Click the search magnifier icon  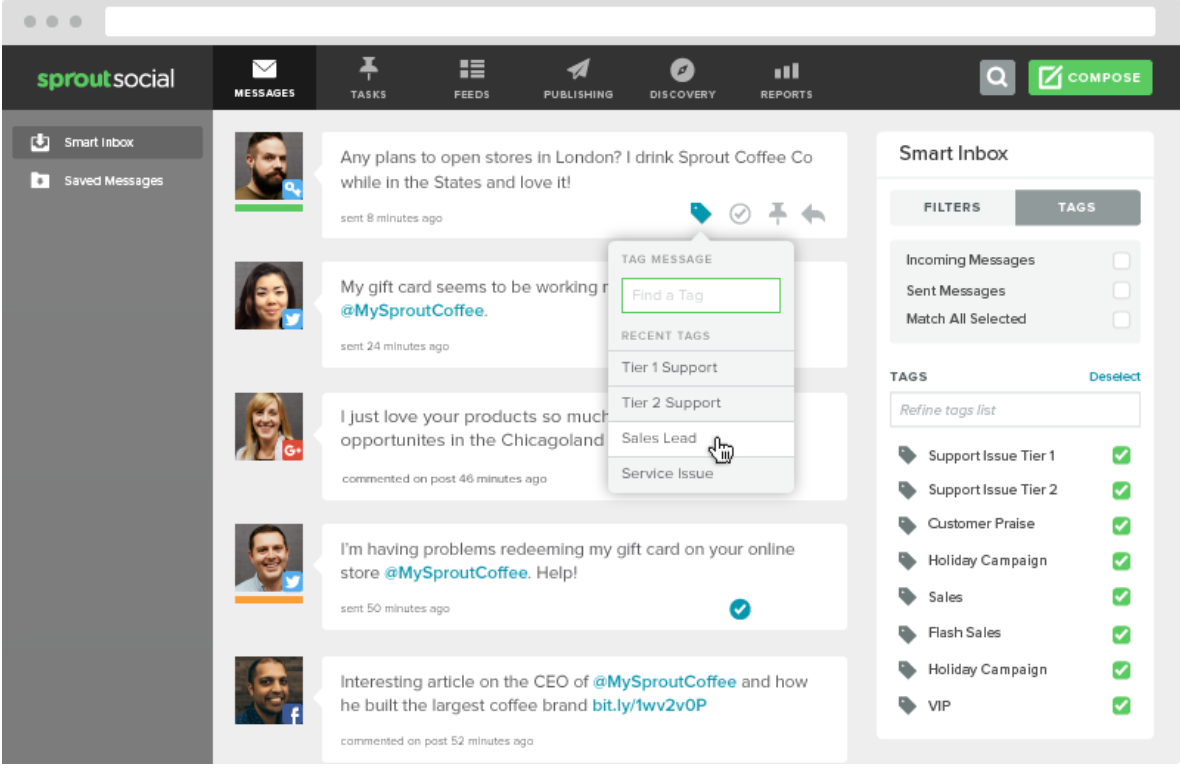997,77
